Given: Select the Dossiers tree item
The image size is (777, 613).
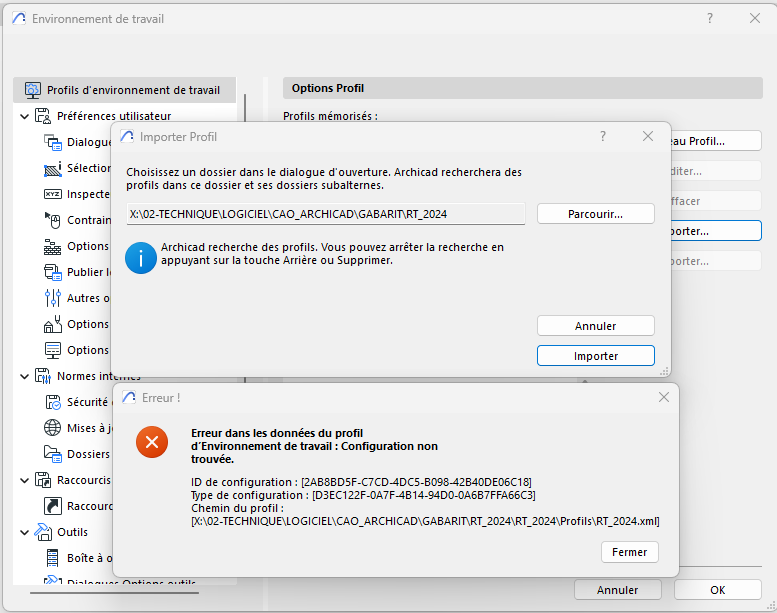Looking at the screenshot, I should [x=88, y=454].
